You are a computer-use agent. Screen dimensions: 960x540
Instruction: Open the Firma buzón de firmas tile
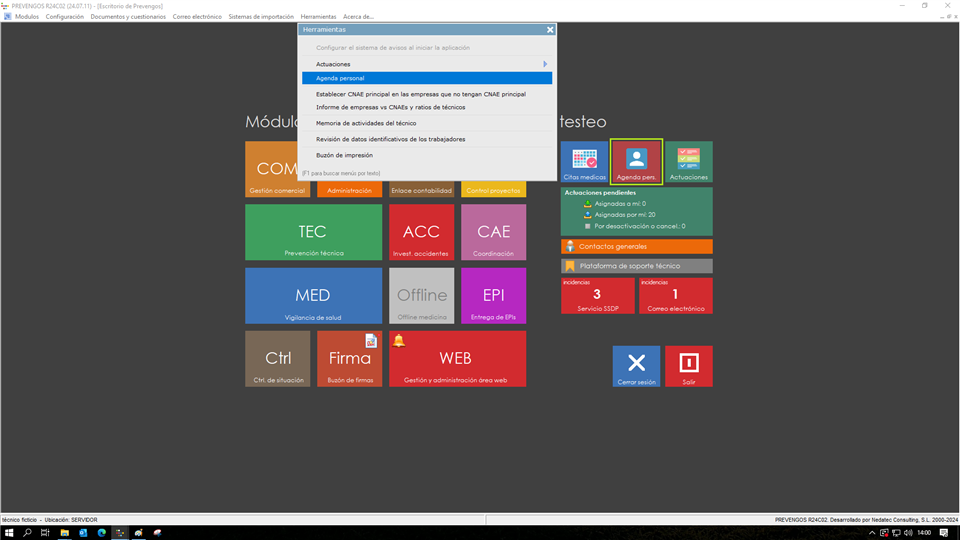(349, 358)
